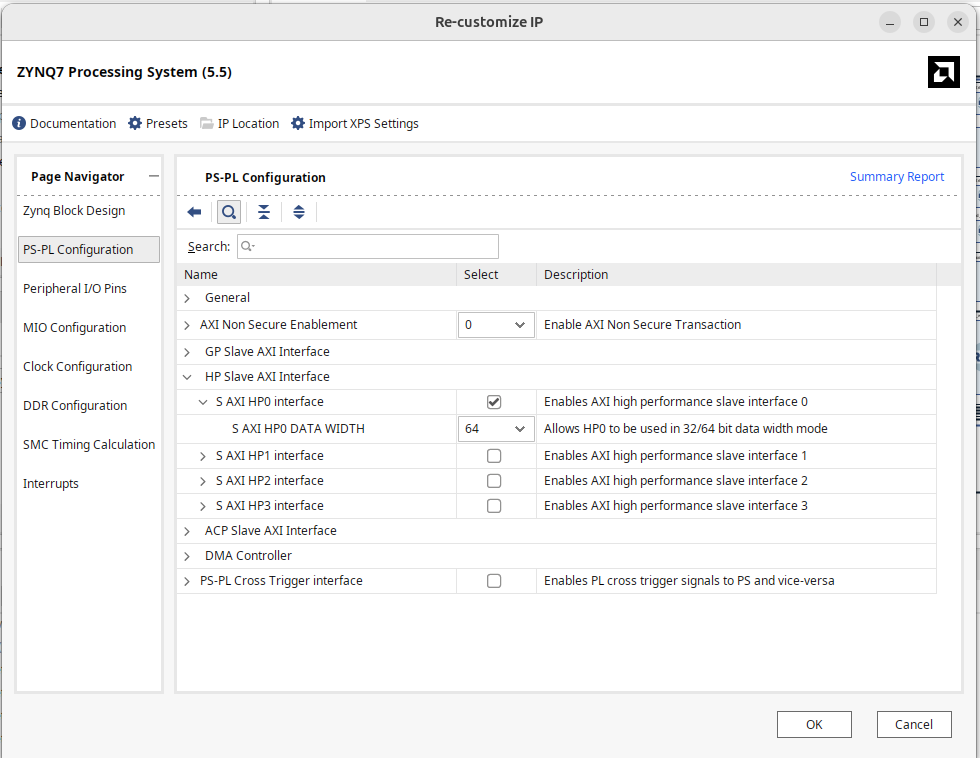Click the back arrow toolbar icon
This screenshot has height=758, width=980.
[195, 212]
